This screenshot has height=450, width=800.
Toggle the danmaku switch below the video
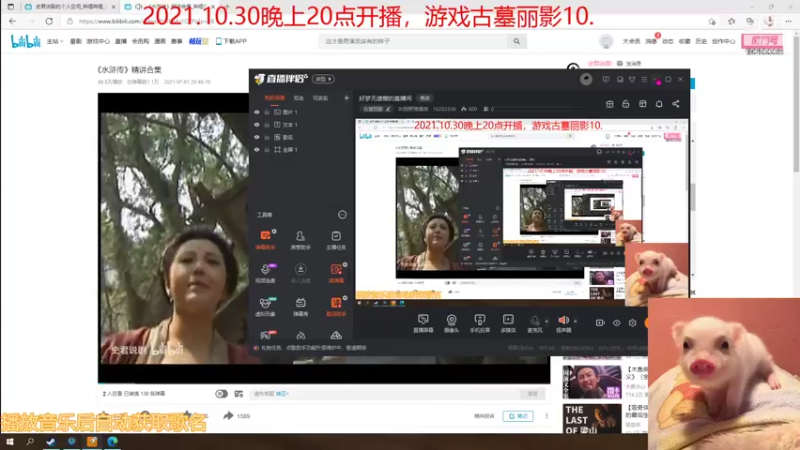point(221,394)
